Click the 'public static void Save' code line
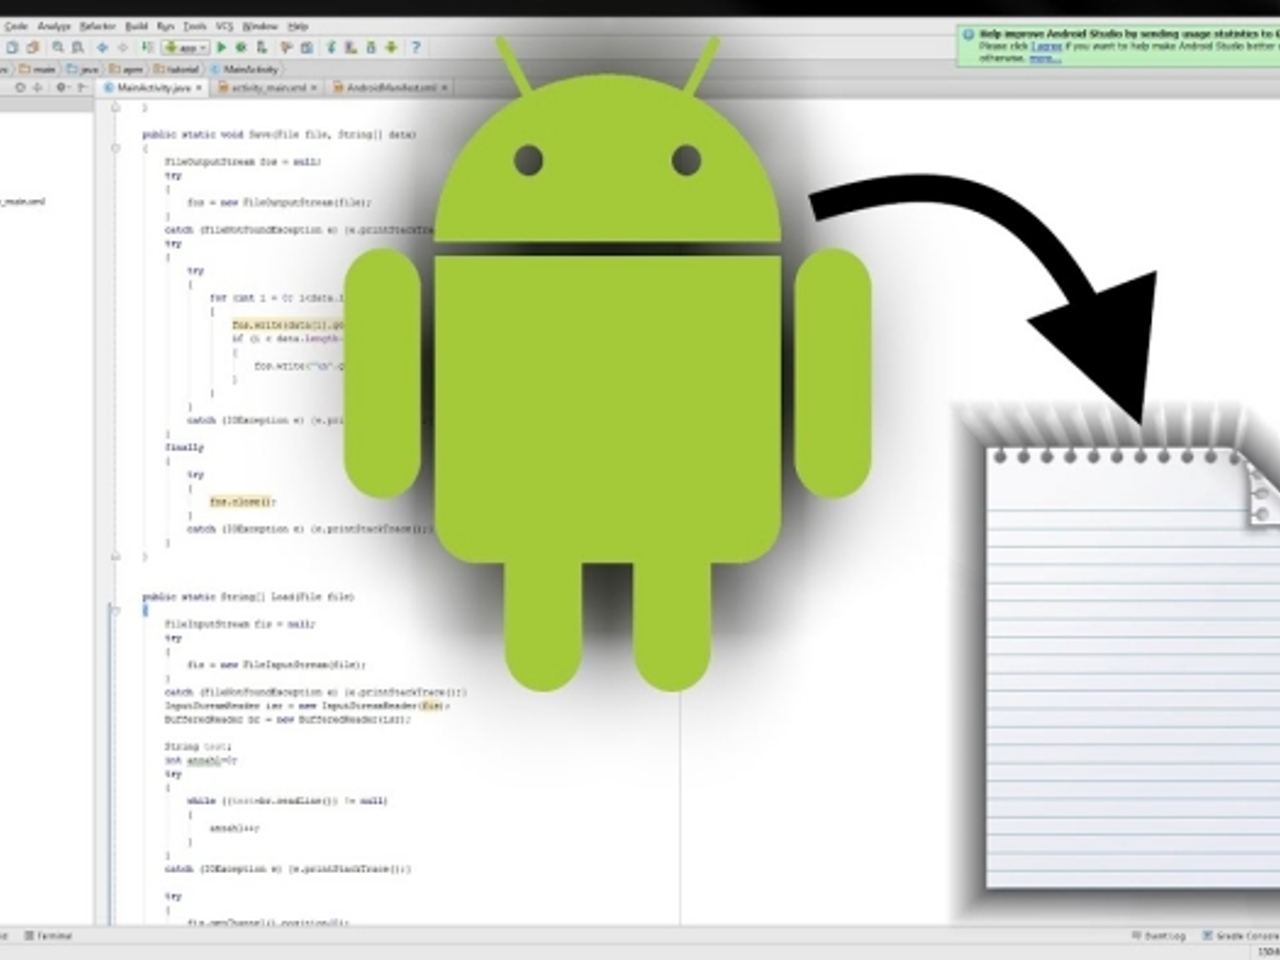 click(x=279, y=134)
